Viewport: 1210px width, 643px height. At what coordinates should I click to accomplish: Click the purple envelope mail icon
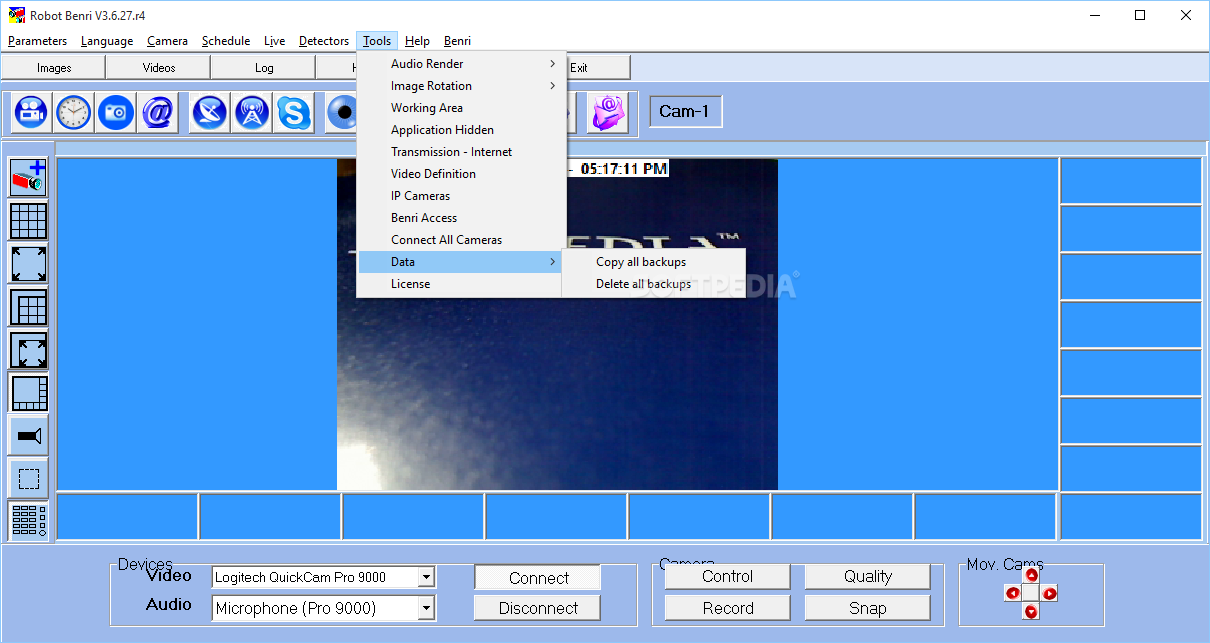click(x=607, y=113)
